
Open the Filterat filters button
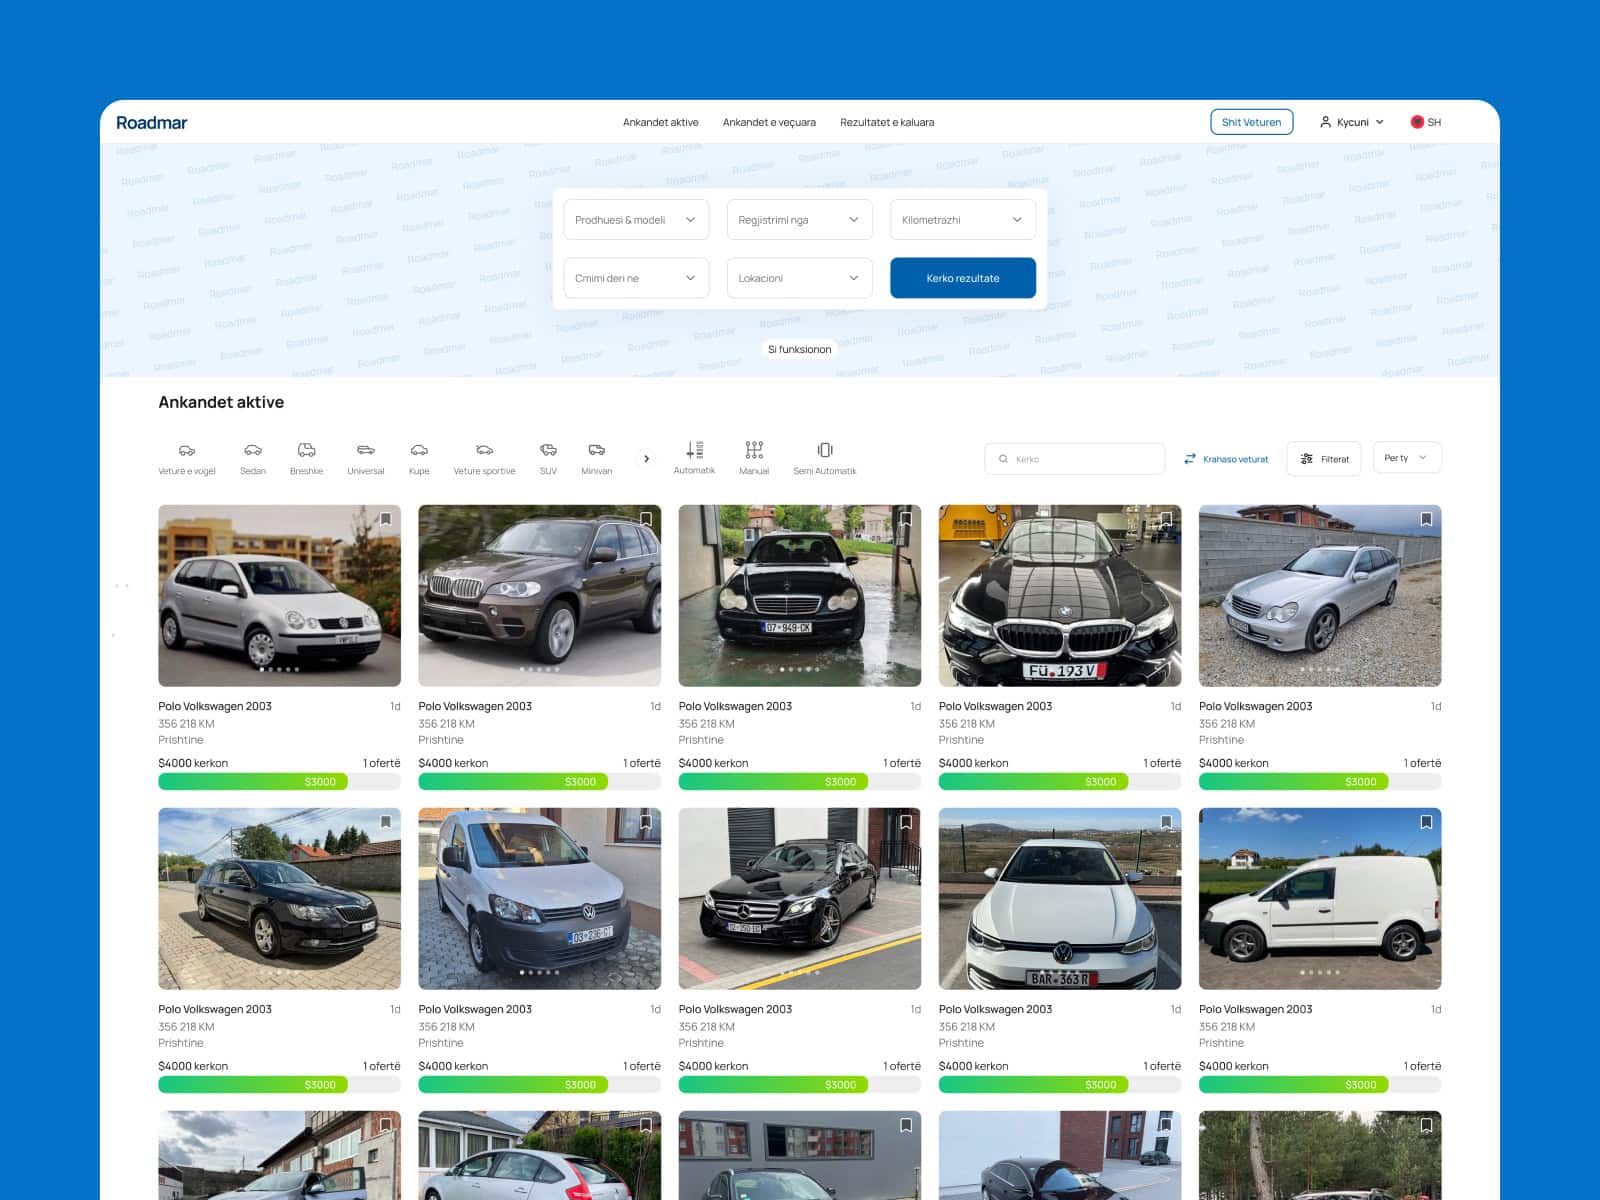(x=1324, y=459)
